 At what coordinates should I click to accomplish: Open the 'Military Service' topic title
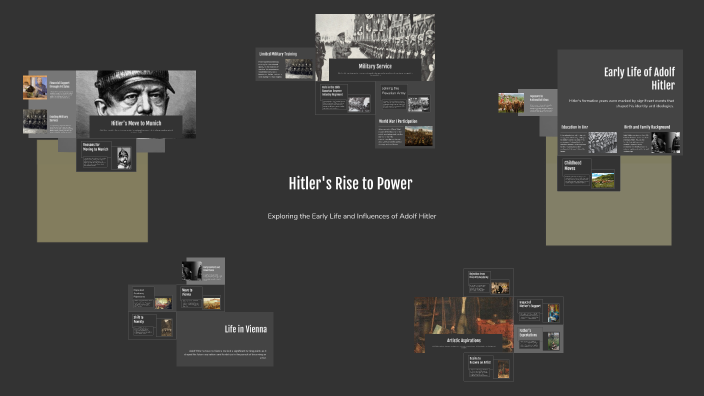pos(375,66)
